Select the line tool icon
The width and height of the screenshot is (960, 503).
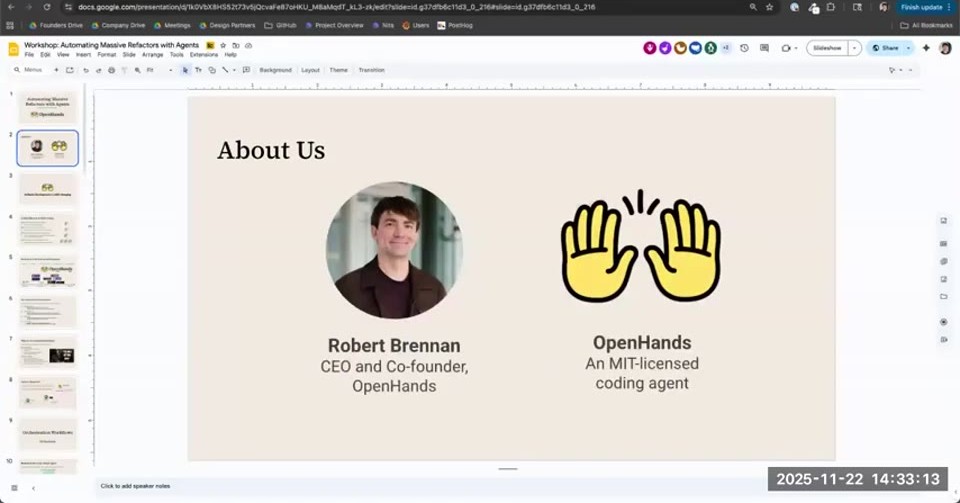tap(225, 70)
